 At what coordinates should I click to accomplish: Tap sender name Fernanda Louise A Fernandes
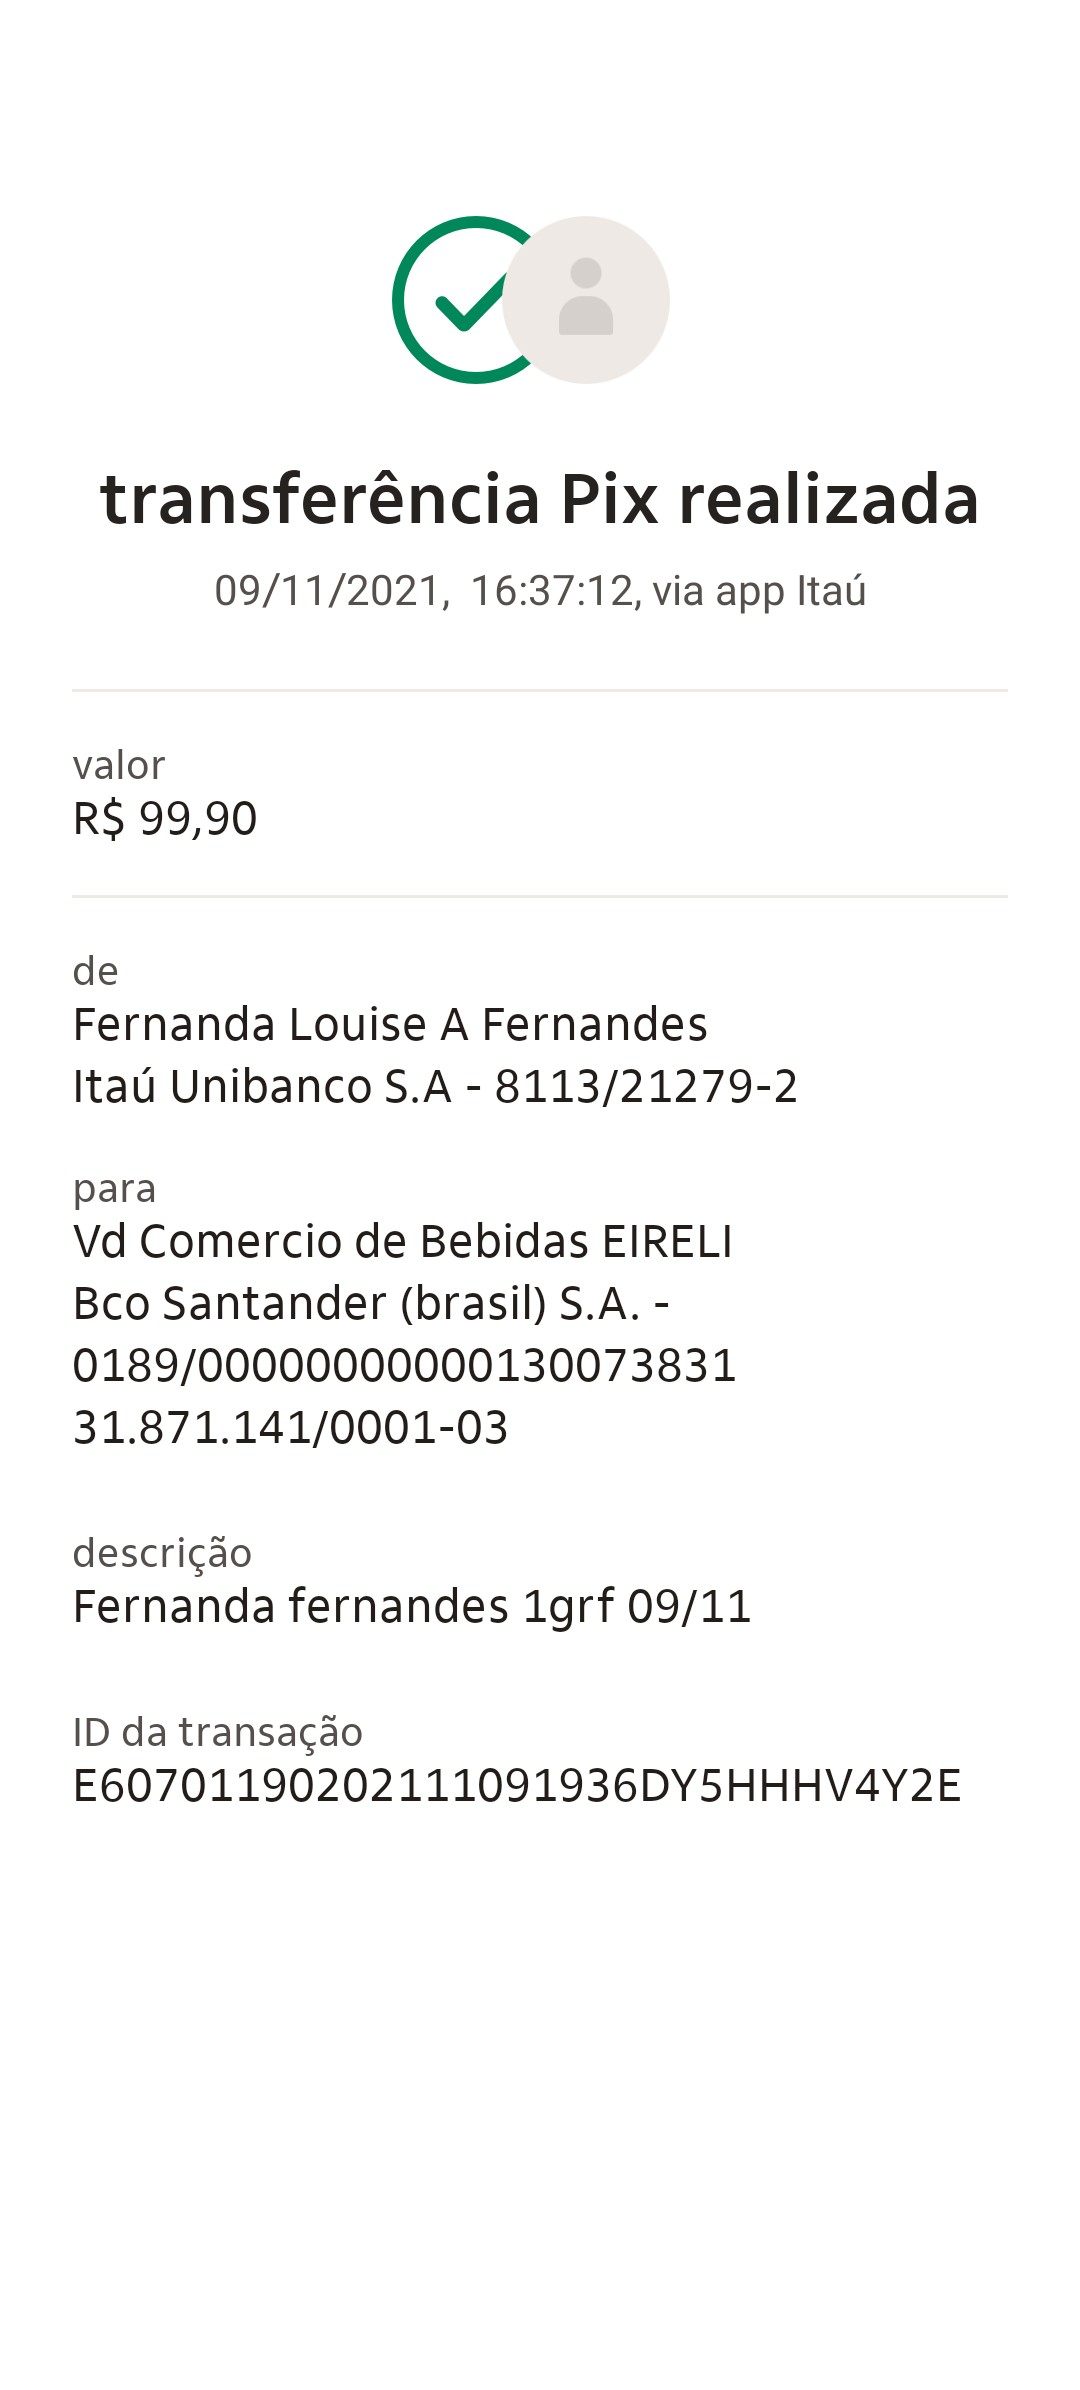[390, 1025]
